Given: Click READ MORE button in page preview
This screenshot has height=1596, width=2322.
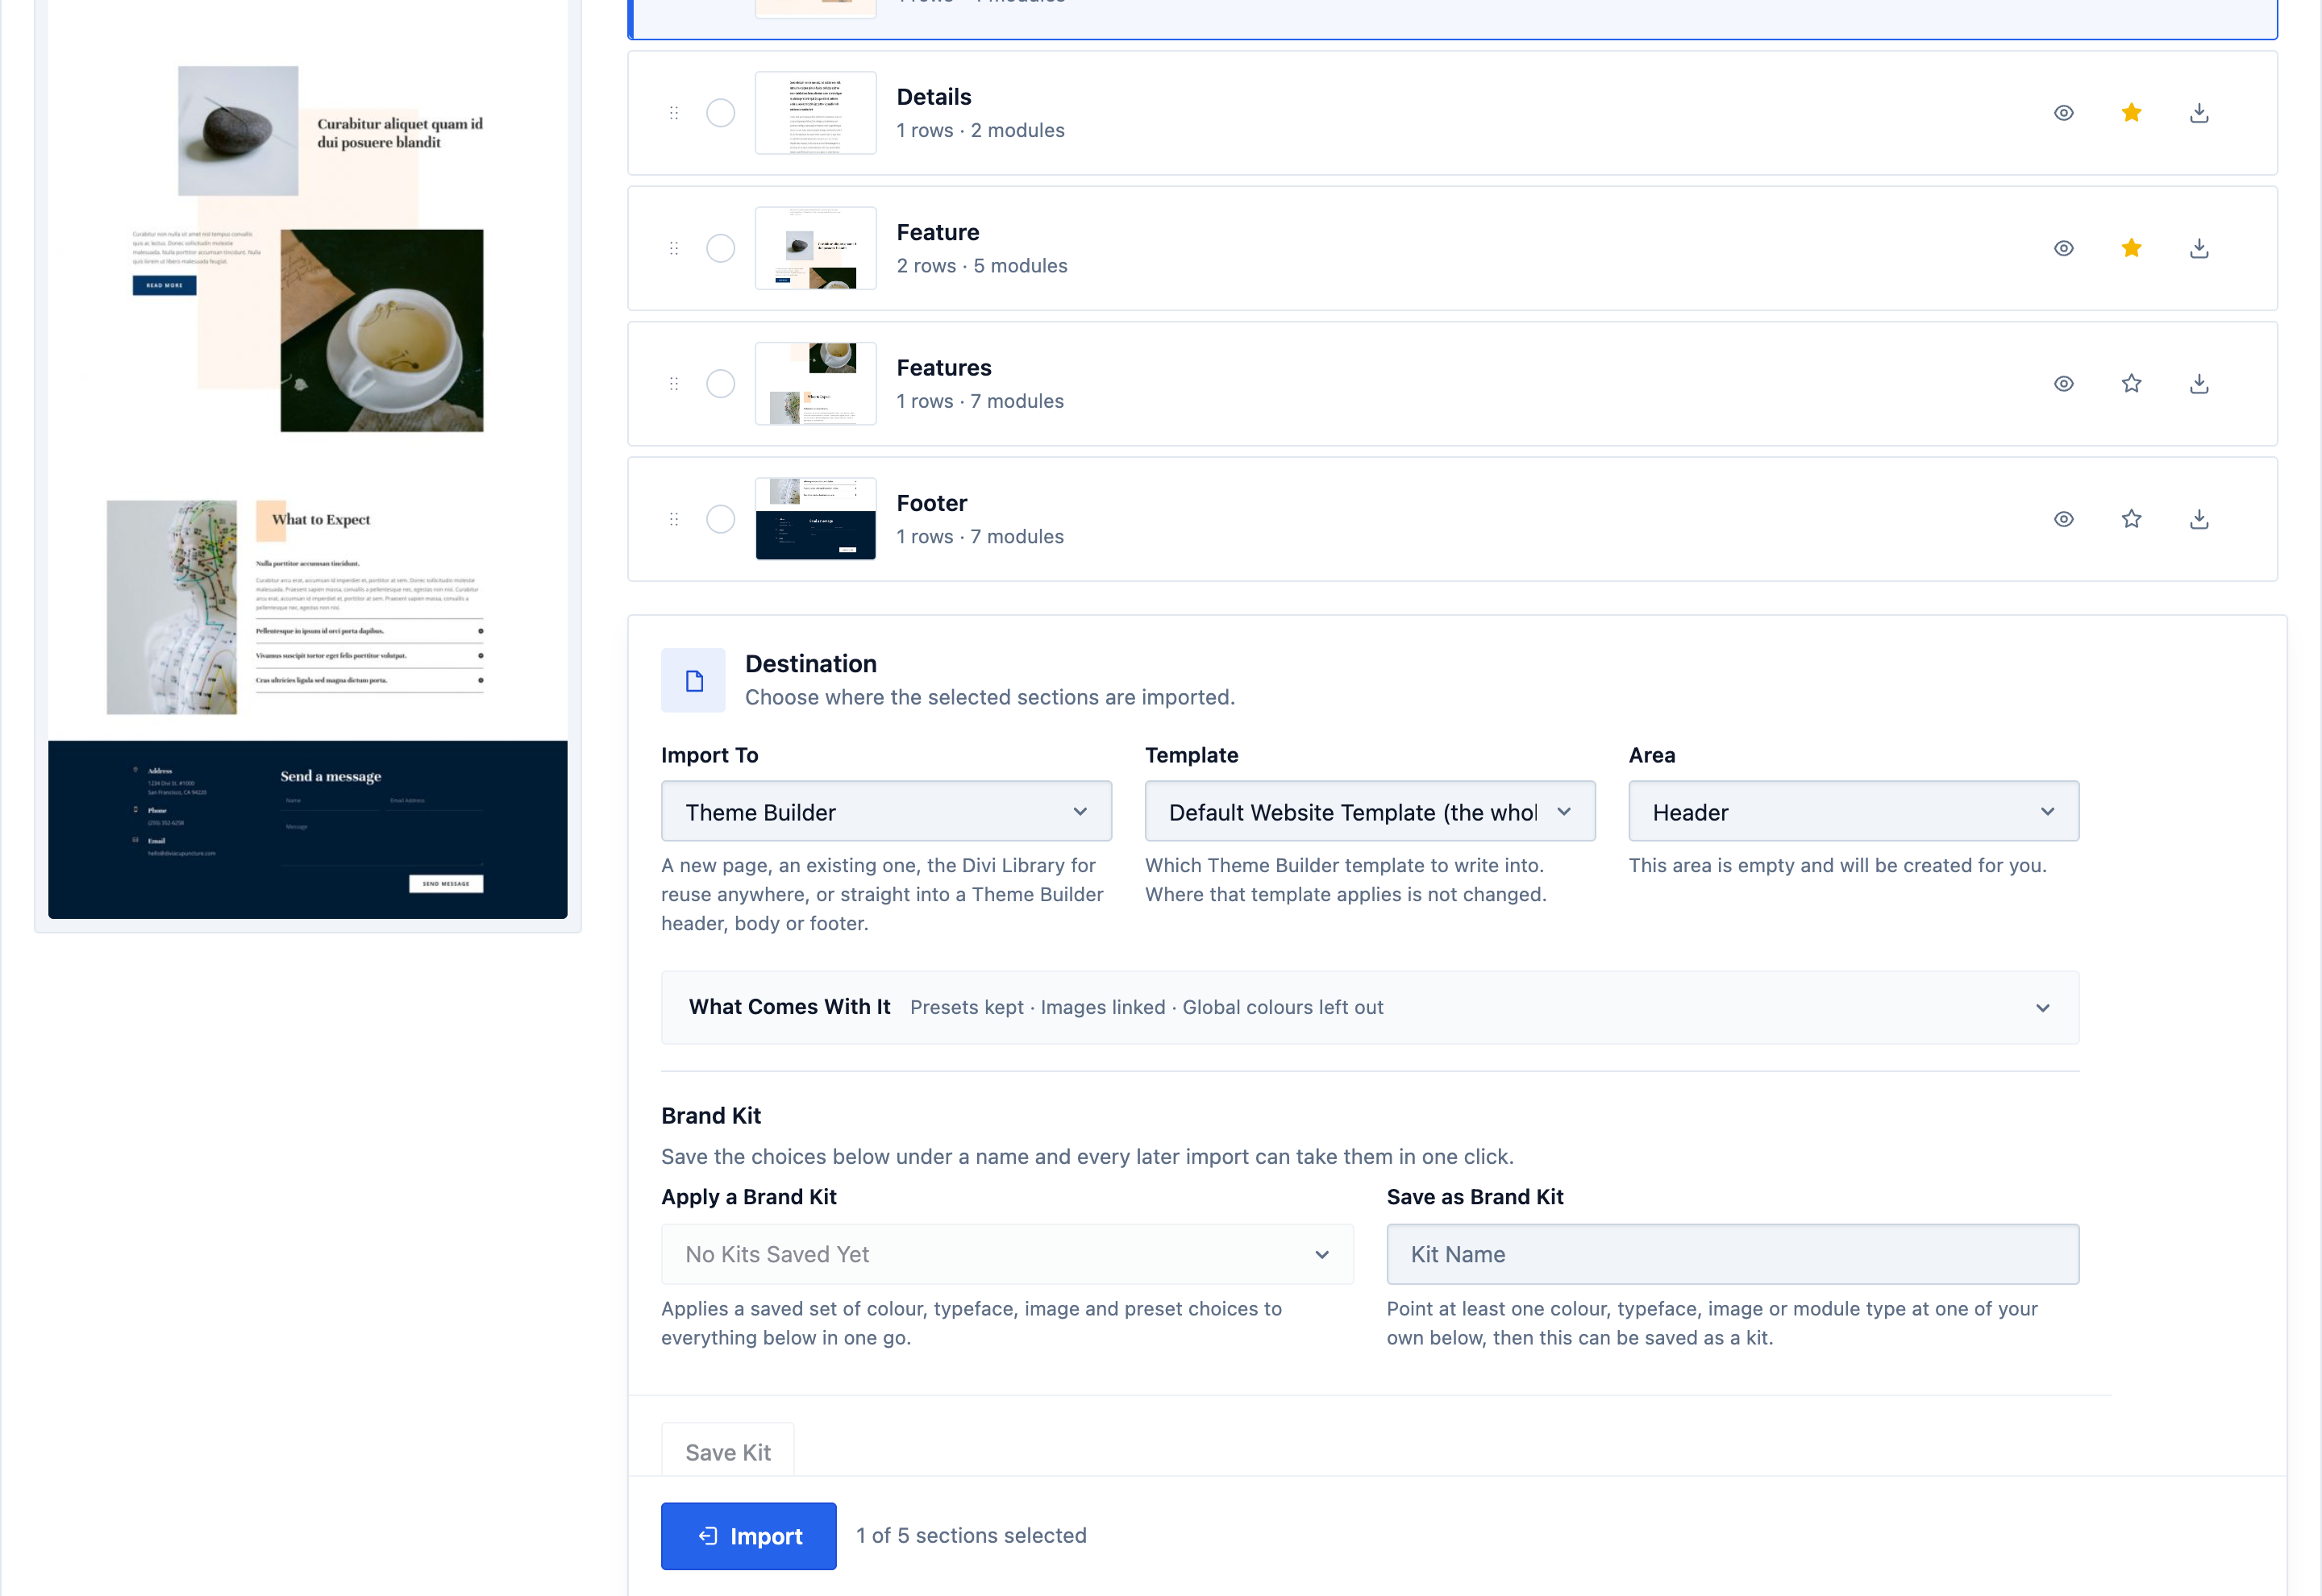Looking at the screenshot, I should click(165, 286).
